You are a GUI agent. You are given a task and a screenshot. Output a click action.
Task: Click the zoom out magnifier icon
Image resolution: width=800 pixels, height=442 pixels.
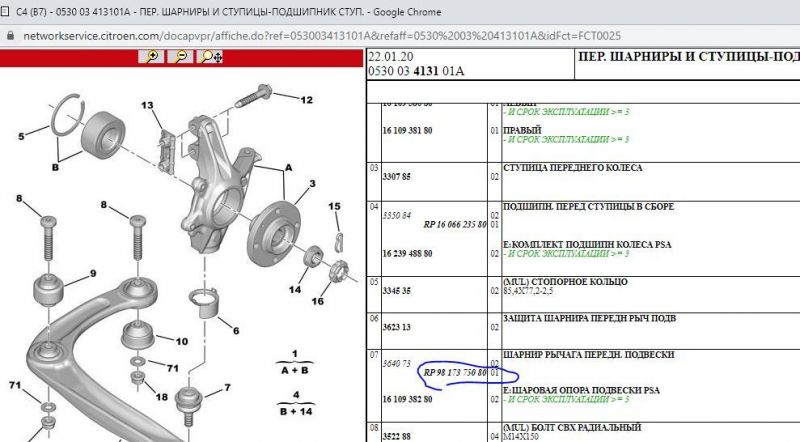[x=181, y=57]
